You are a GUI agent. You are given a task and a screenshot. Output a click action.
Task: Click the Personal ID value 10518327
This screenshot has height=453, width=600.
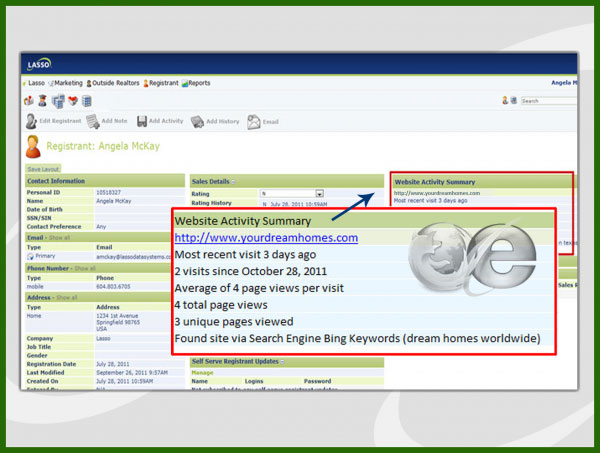click(x=108, y=192)
